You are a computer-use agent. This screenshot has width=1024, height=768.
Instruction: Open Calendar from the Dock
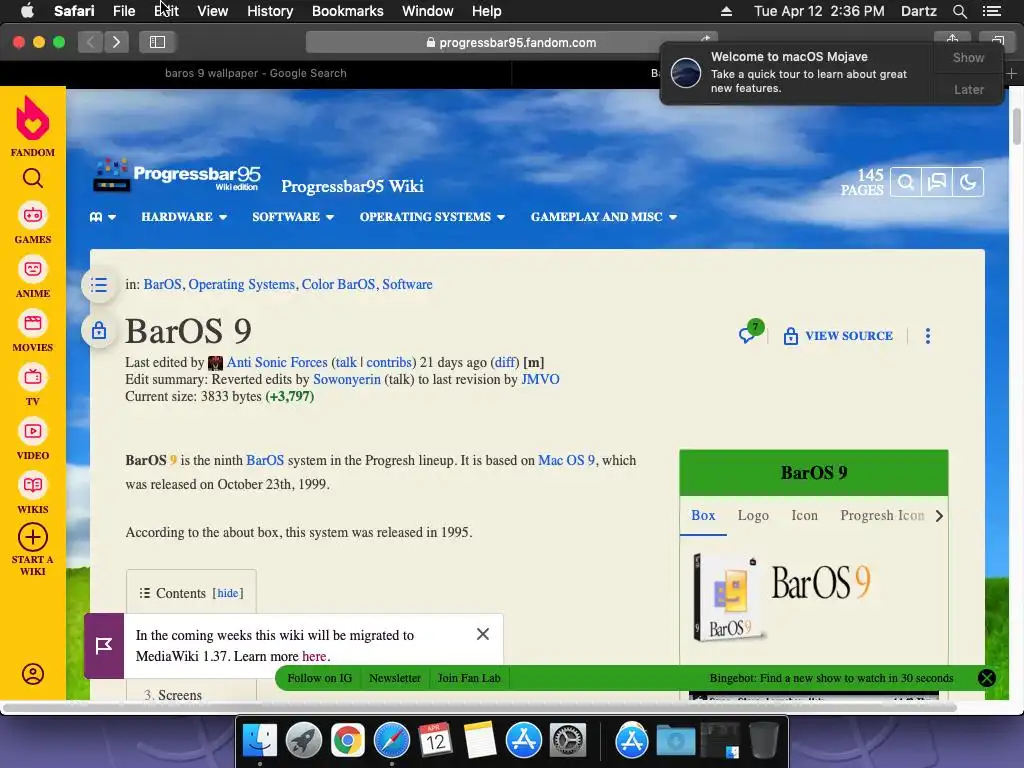click(435, 741)
